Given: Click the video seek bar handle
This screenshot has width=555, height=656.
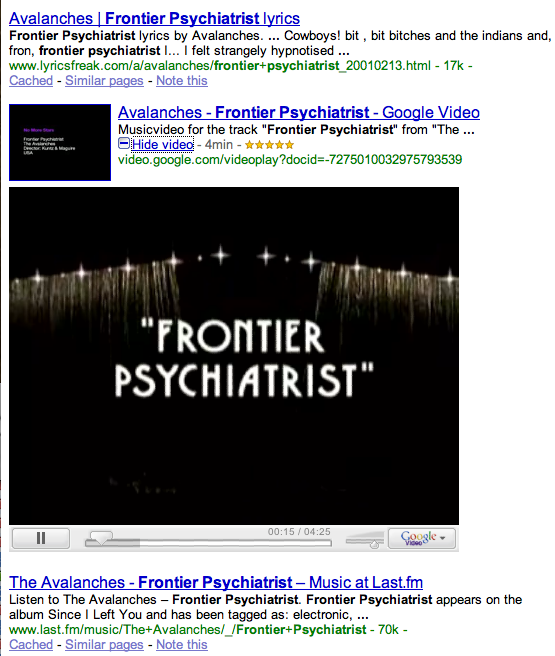Looking at the screenshot, I should [99, 538].
